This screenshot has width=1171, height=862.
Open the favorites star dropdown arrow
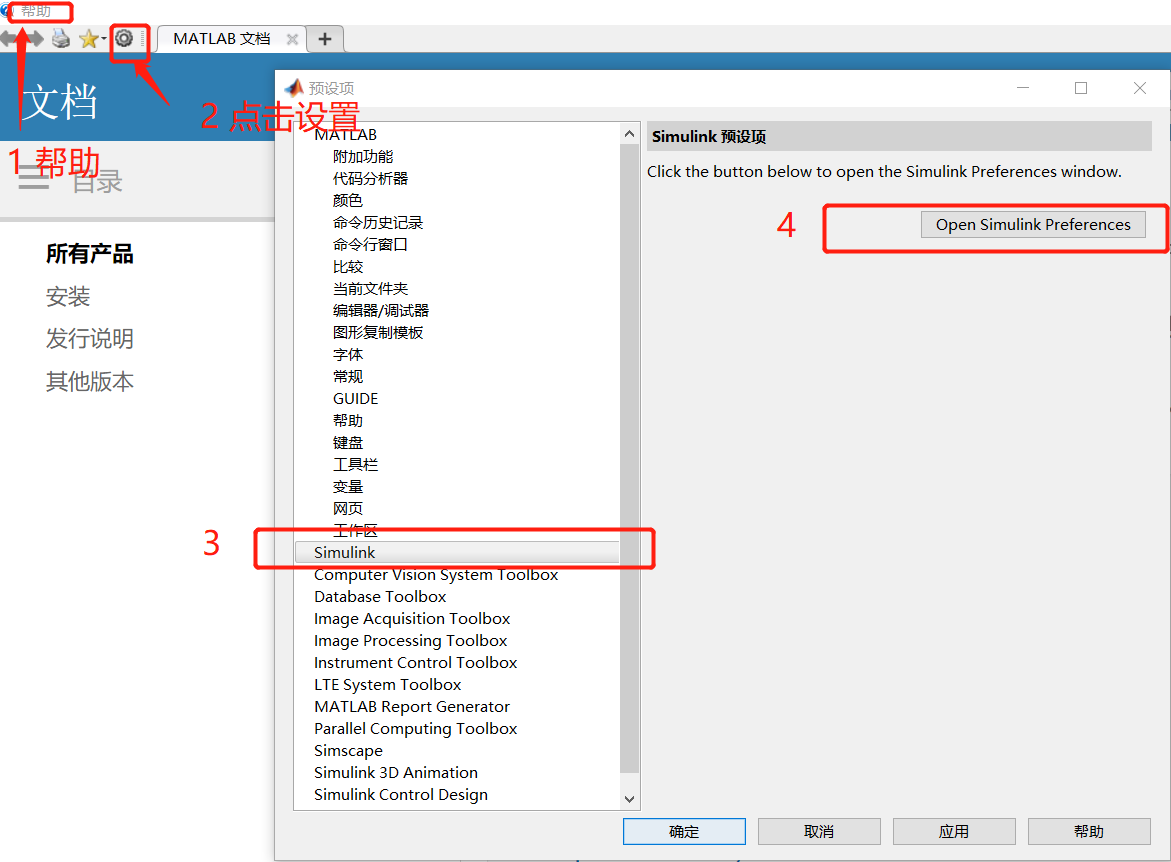104,39
